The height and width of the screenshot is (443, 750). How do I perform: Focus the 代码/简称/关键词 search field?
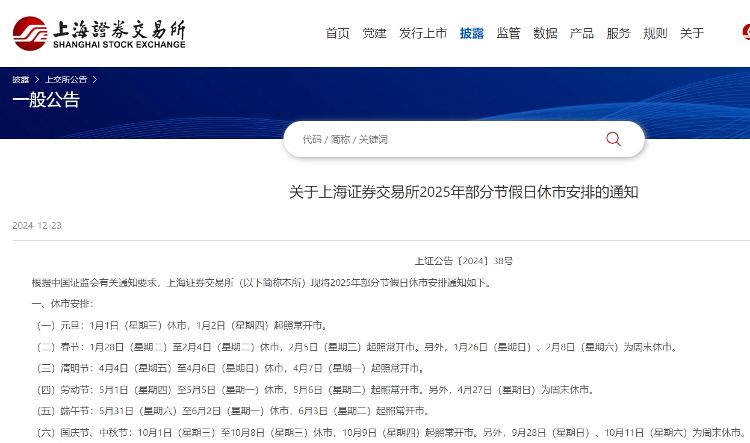[x=445, y=139]
